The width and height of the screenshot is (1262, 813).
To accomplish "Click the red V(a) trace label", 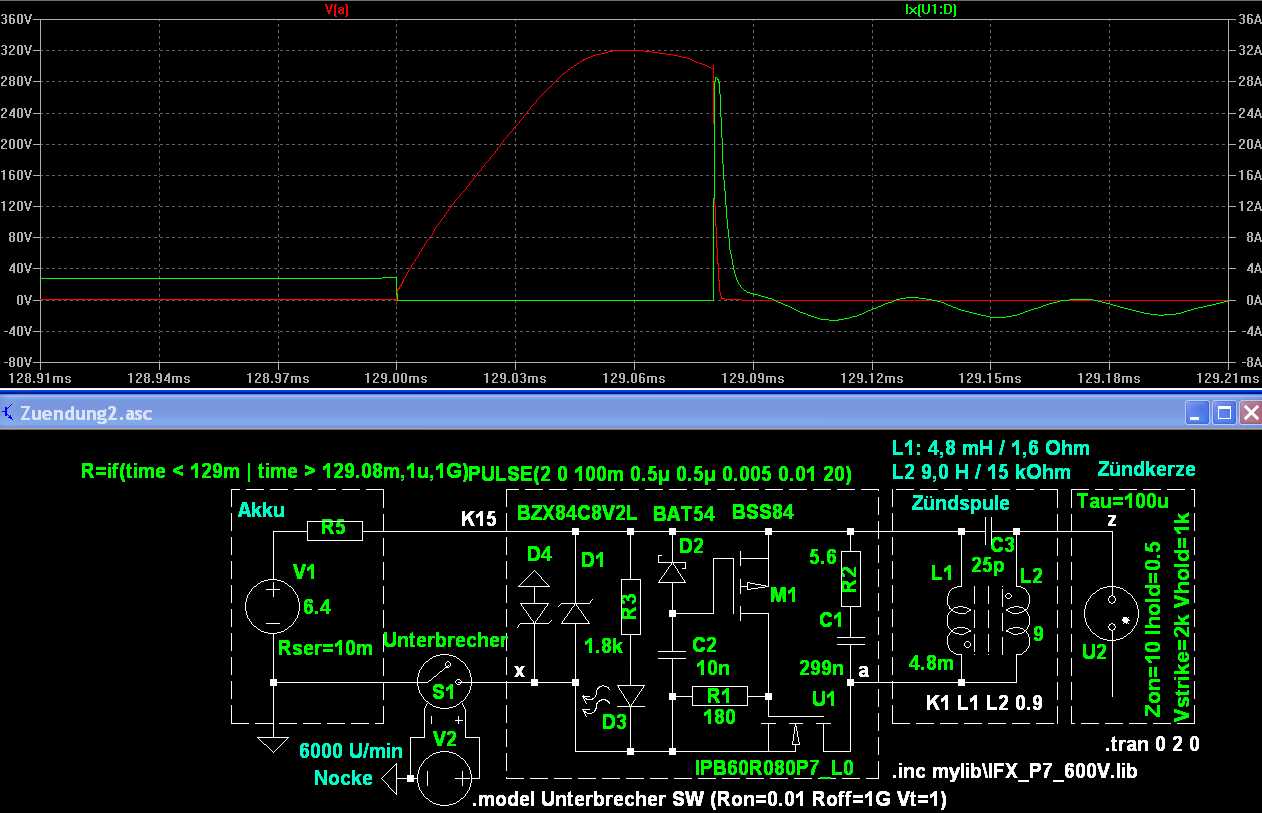I will [x=336, y=8].
